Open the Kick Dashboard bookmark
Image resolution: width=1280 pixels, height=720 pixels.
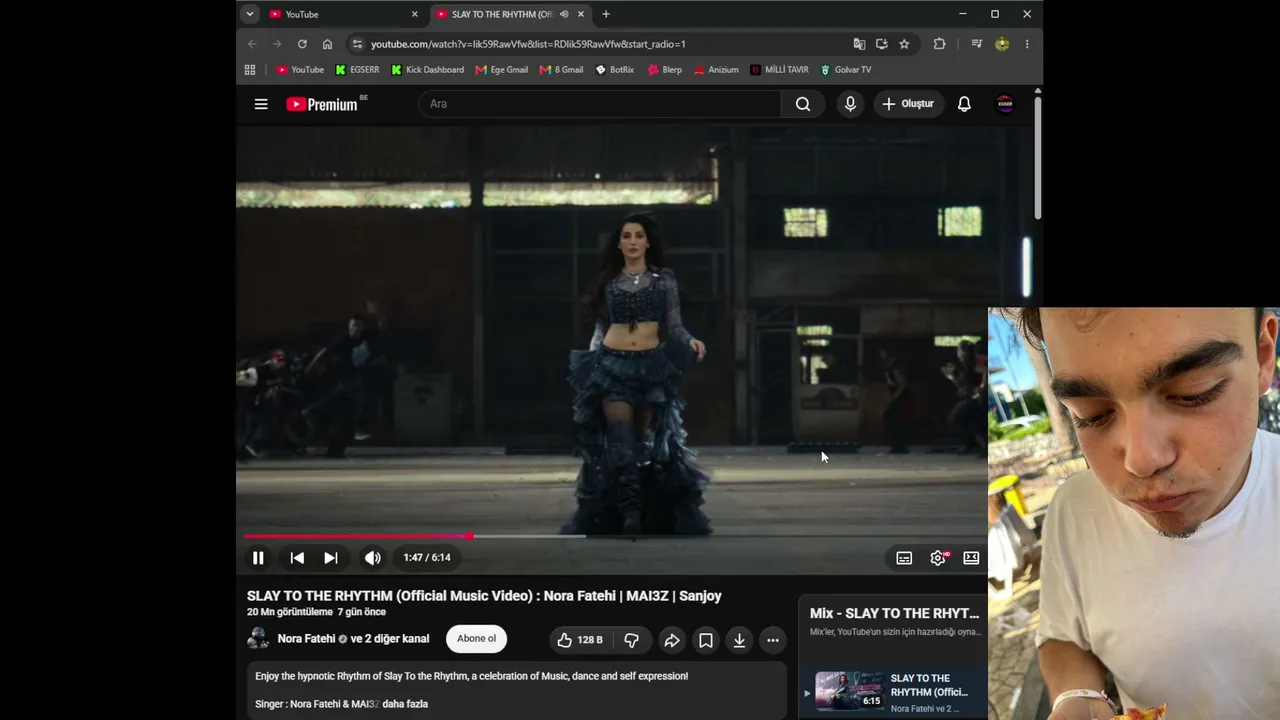tap(427, 70)
